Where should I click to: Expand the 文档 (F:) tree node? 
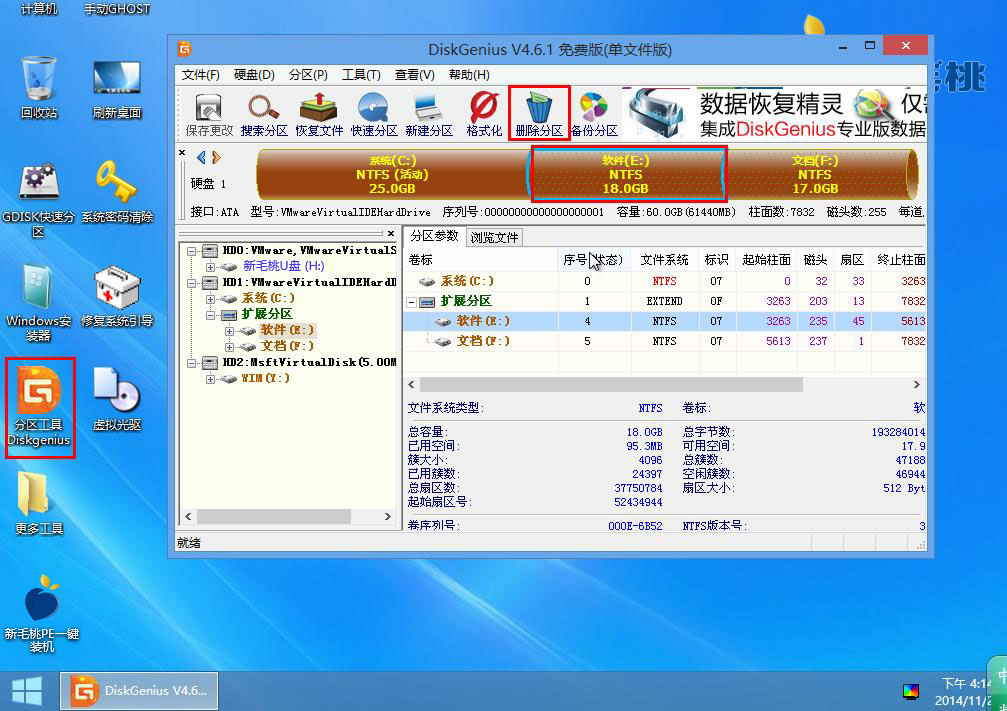pyautogui.click(x=229, y=347)
